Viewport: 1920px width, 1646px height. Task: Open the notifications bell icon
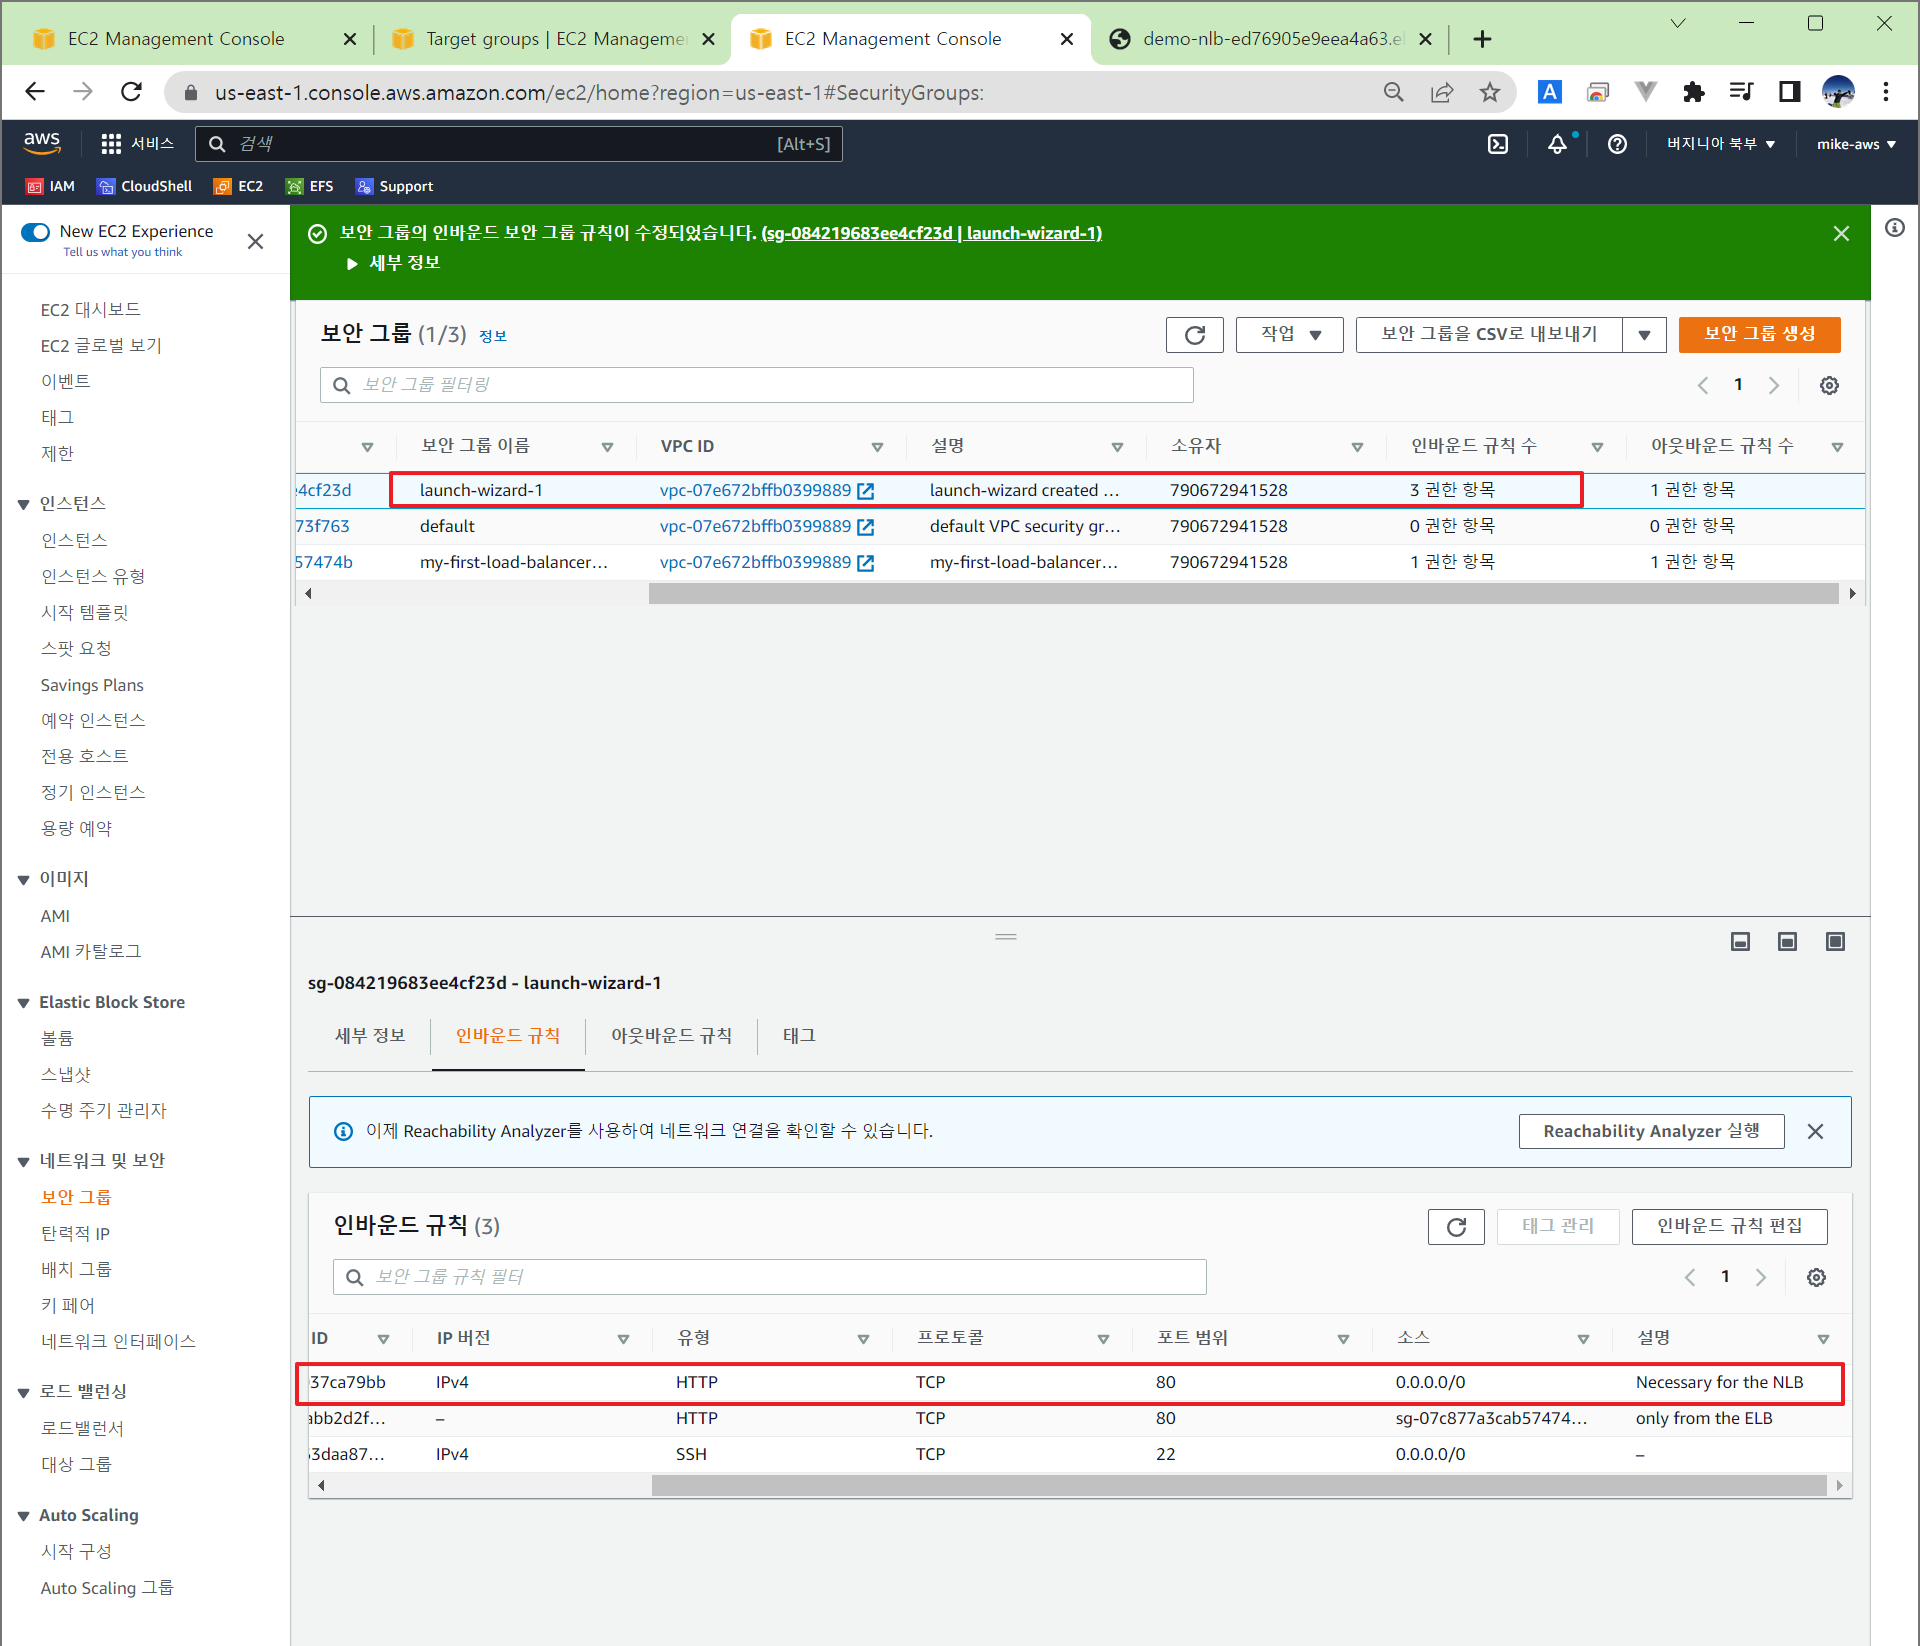coord(1557,144)
